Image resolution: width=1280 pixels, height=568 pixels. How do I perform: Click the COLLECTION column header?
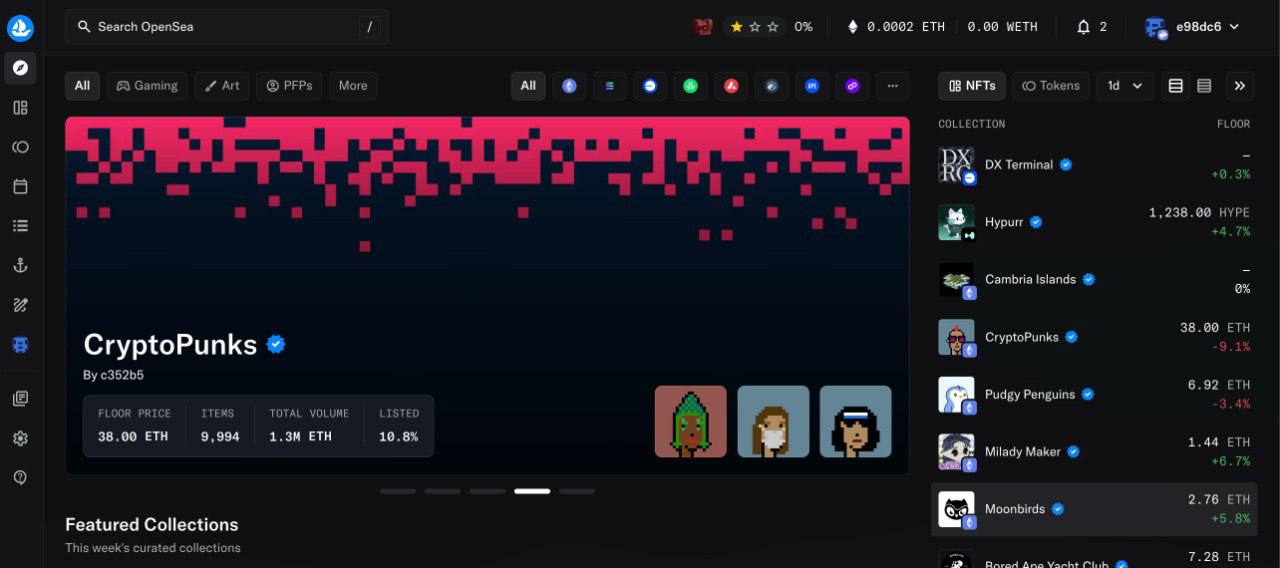972,124
